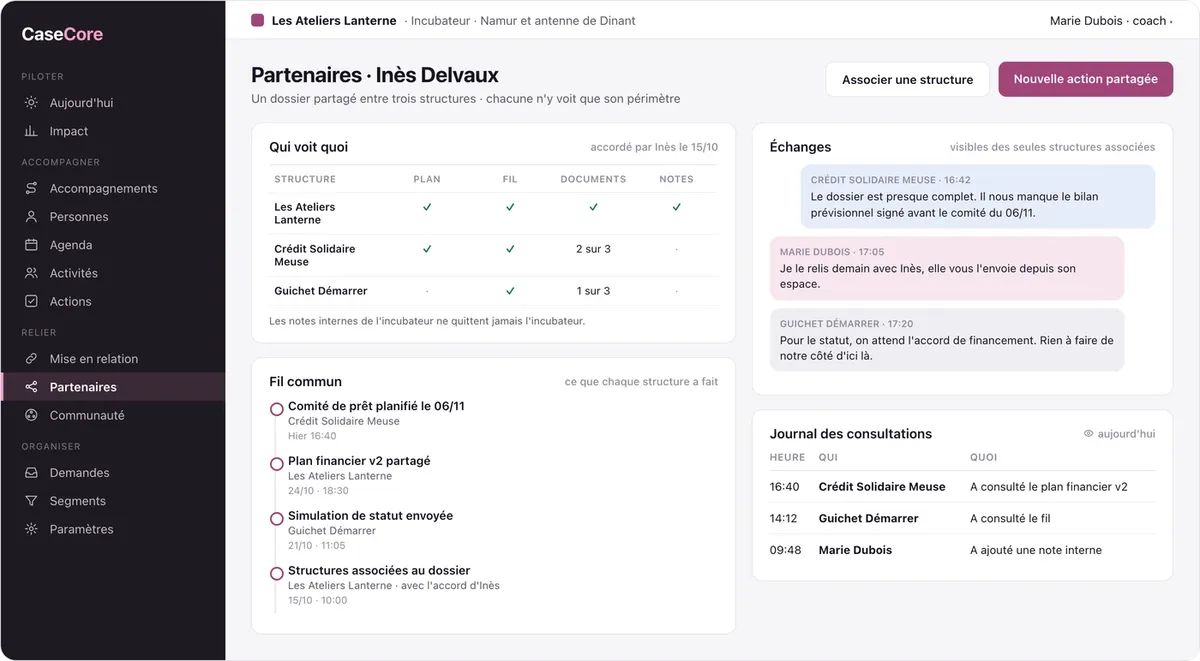Open Paramètres in sidebar
1200x661 pixels.
click(x=112, y=529)
